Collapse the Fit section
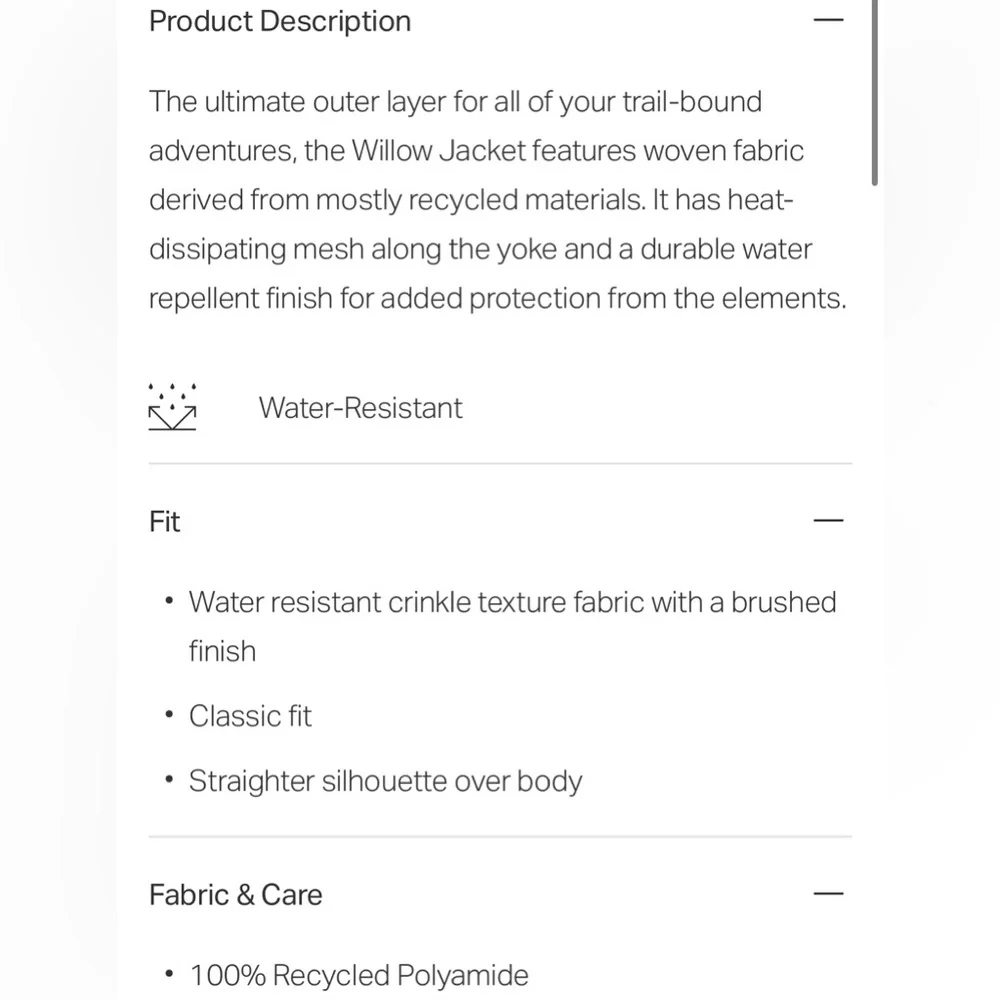Screen dimensions: 1000x1000 click(828, 521)
